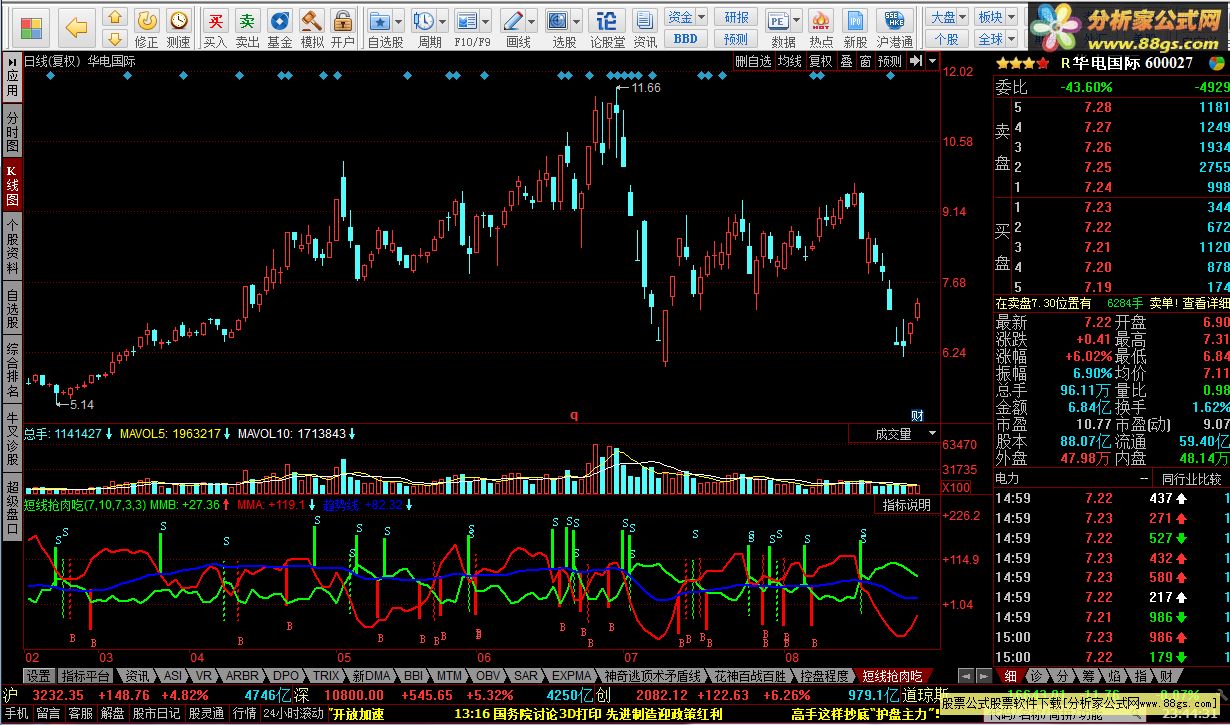
Task: Move to next stock with down arrow
Action: [x=115, y=39]
